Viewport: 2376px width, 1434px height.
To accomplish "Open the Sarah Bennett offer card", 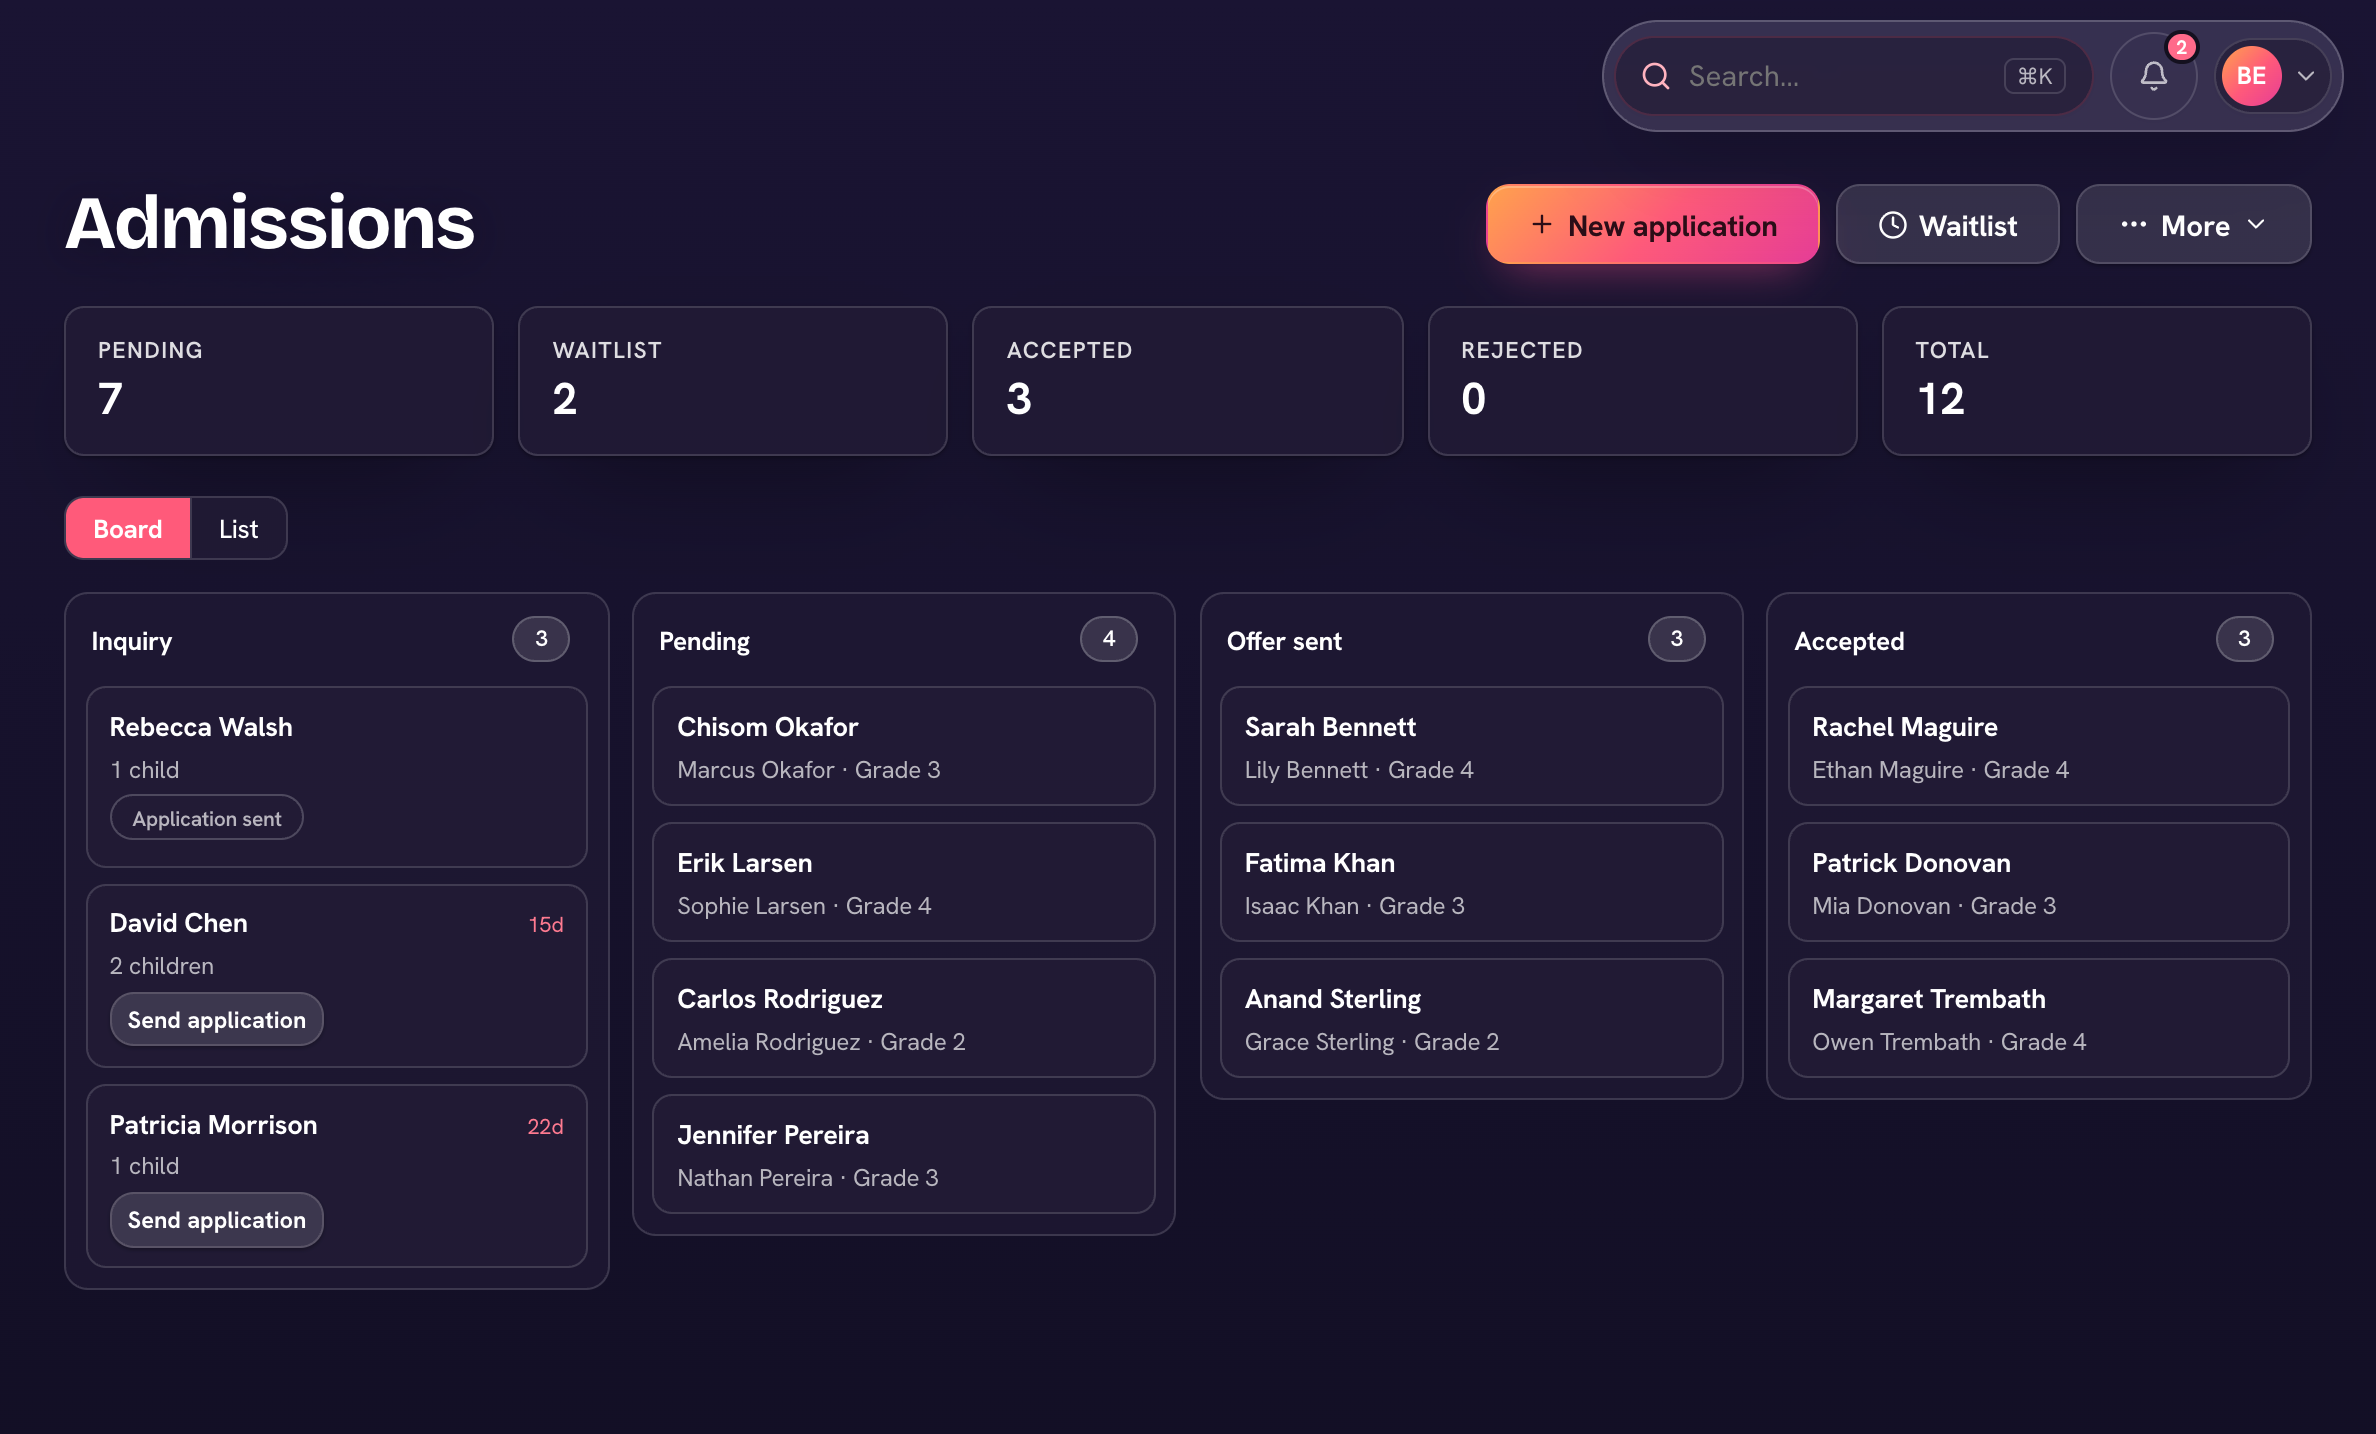I will coord(1472,746).
